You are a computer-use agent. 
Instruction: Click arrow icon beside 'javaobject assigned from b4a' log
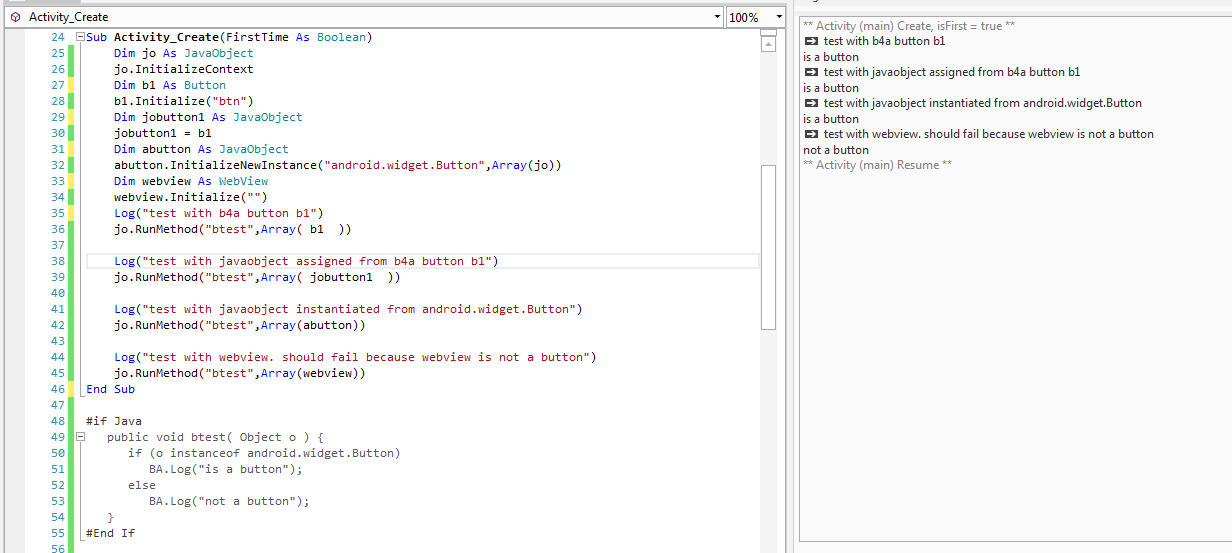(x=811, y=72)
